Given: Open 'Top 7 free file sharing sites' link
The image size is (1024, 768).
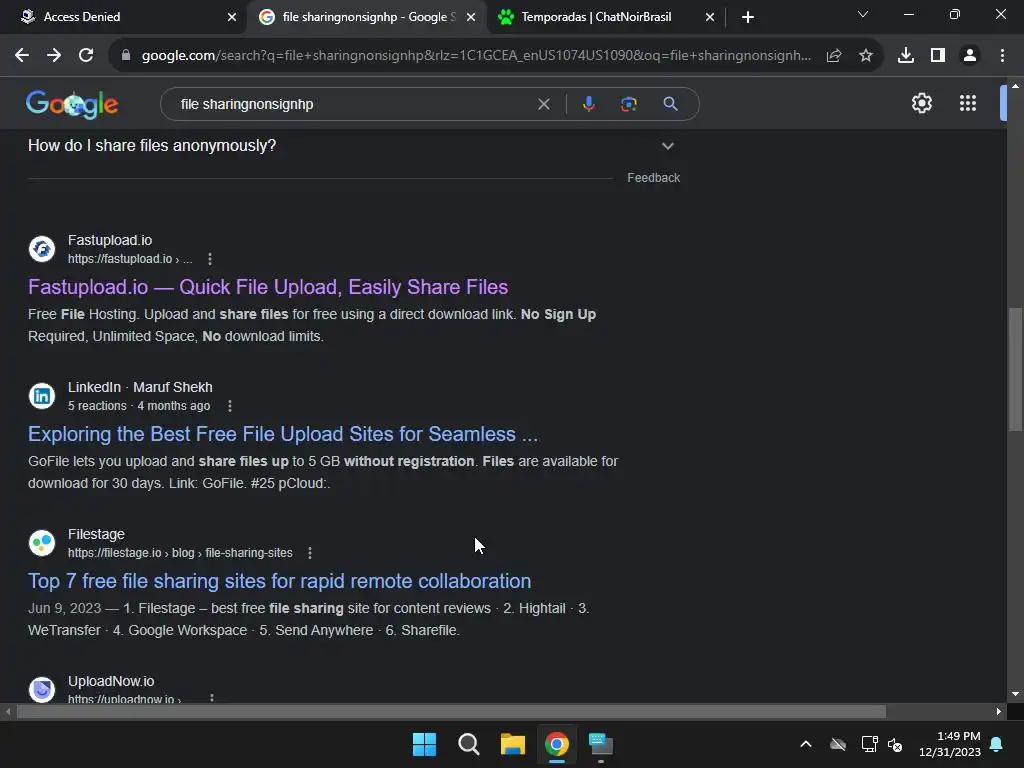Looking at the screenshot, I should tap(280, 581).
